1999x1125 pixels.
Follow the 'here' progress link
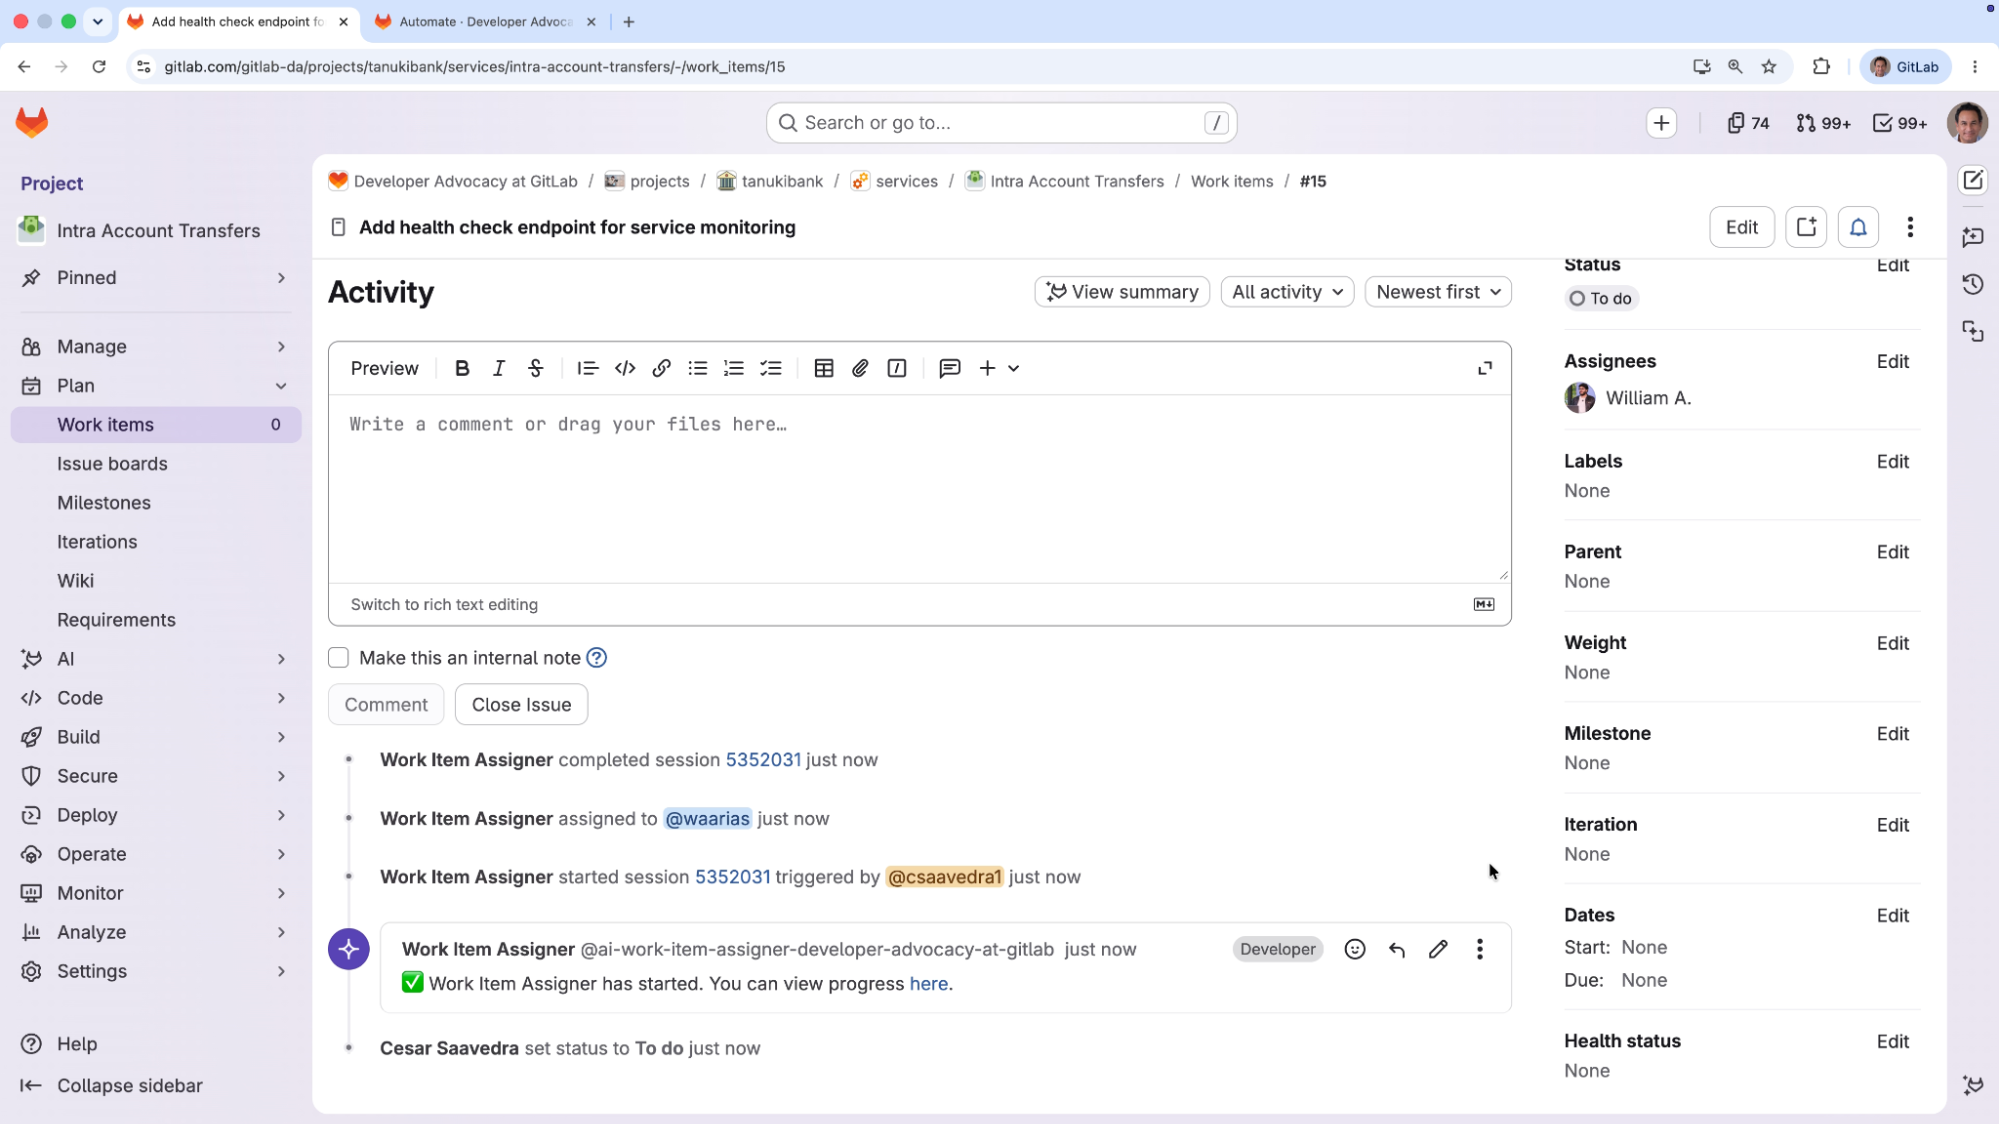coord(928,984)
